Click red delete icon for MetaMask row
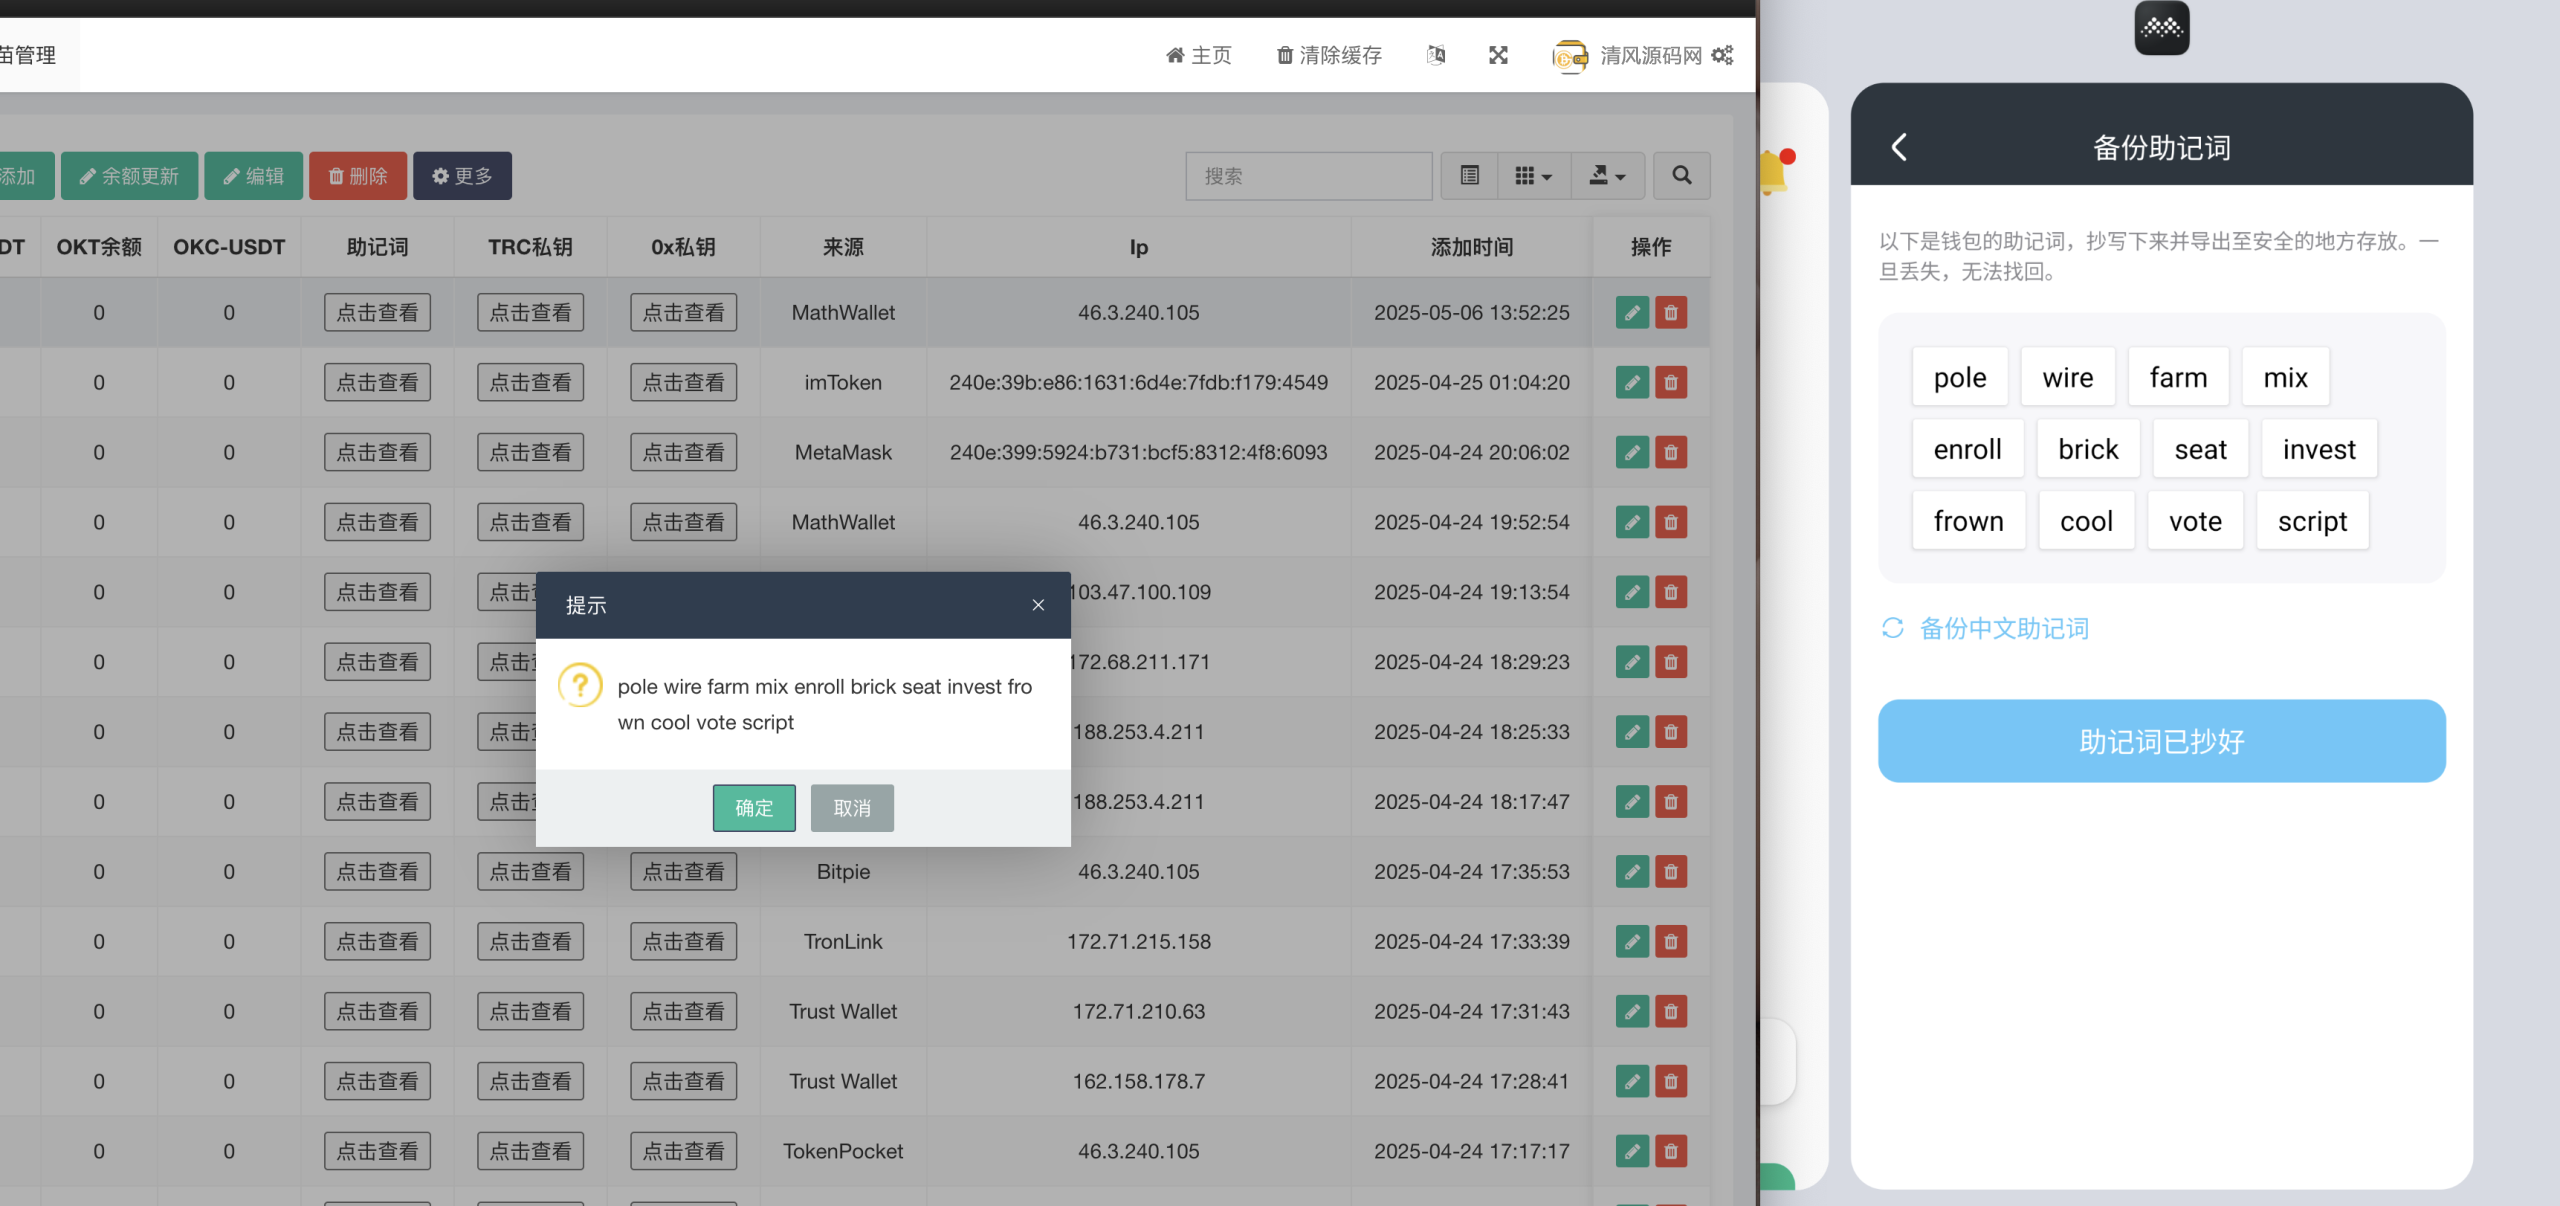The width and height of the screenshot is (2560, 1206). coord(1671,452)
